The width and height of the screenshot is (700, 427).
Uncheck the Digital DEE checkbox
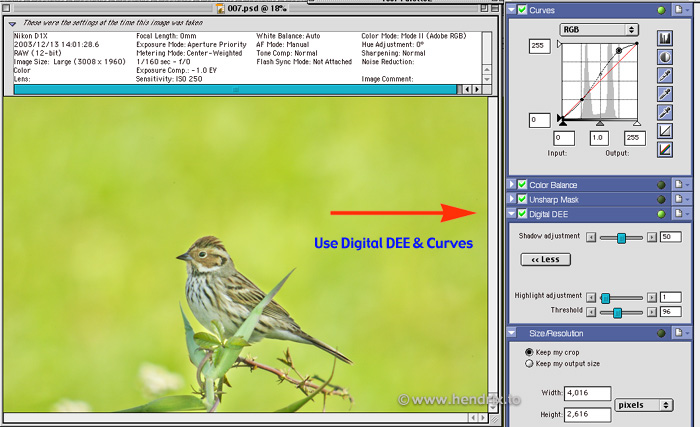pos(522,214)
